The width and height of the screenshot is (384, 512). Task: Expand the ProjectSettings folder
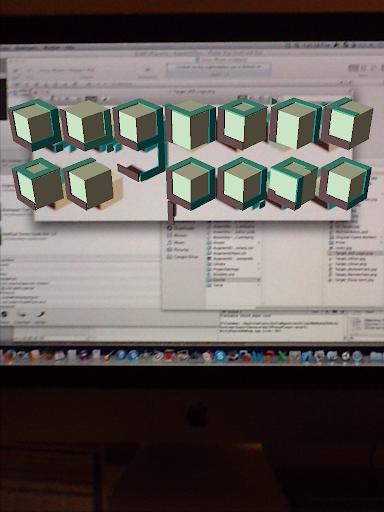click(x=233, y=269)
